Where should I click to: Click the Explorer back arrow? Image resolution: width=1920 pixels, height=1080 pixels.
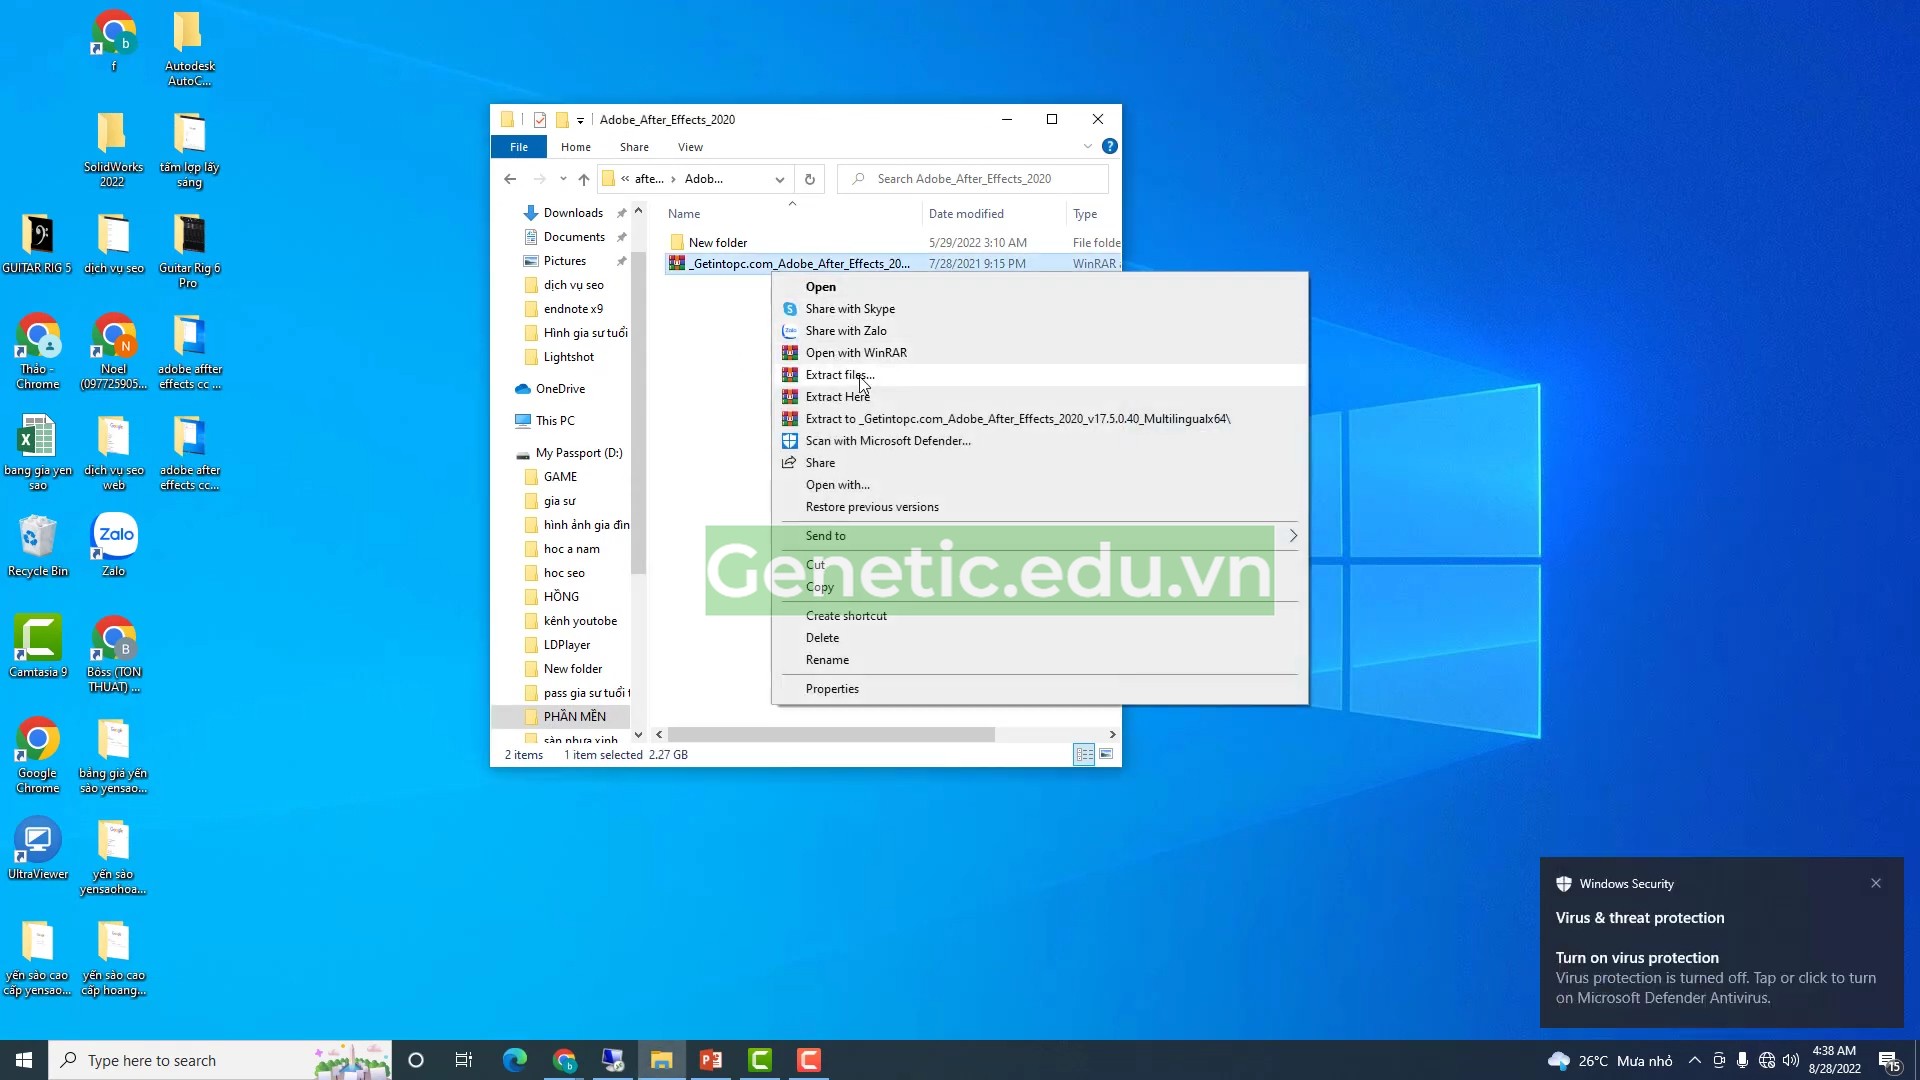[510, 179]
